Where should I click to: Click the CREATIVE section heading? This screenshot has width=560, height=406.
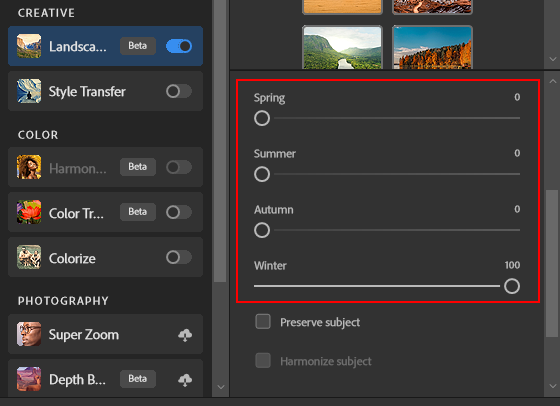tap(46, 13)
